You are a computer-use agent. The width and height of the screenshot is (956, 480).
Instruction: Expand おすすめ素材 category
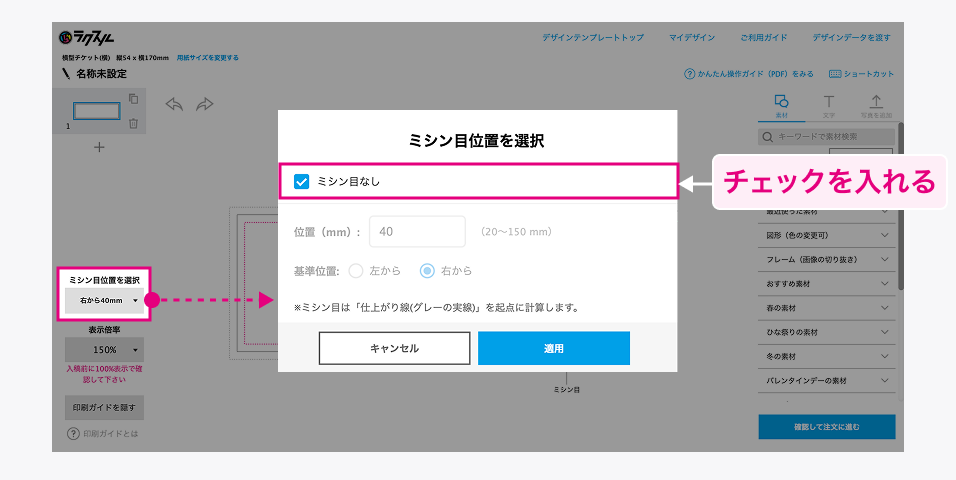827,284
